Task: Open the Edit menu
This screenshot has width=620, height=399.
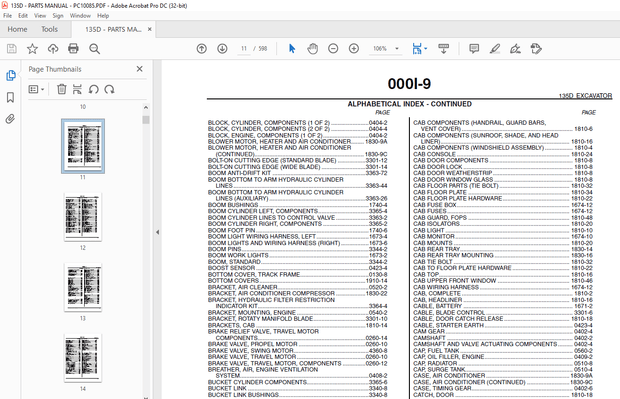Action: (x=23, y=15)
